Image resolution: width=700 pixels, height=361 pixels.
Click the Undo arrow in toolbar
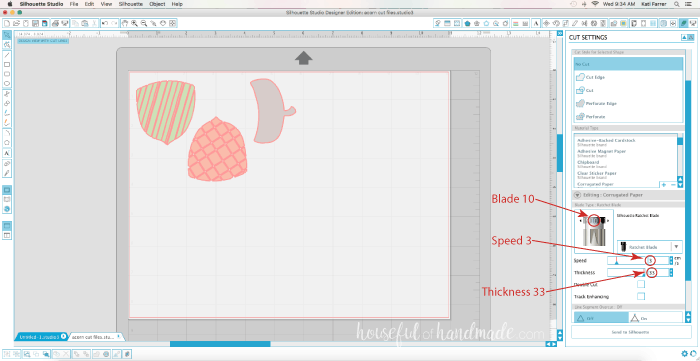click(104, 23)
